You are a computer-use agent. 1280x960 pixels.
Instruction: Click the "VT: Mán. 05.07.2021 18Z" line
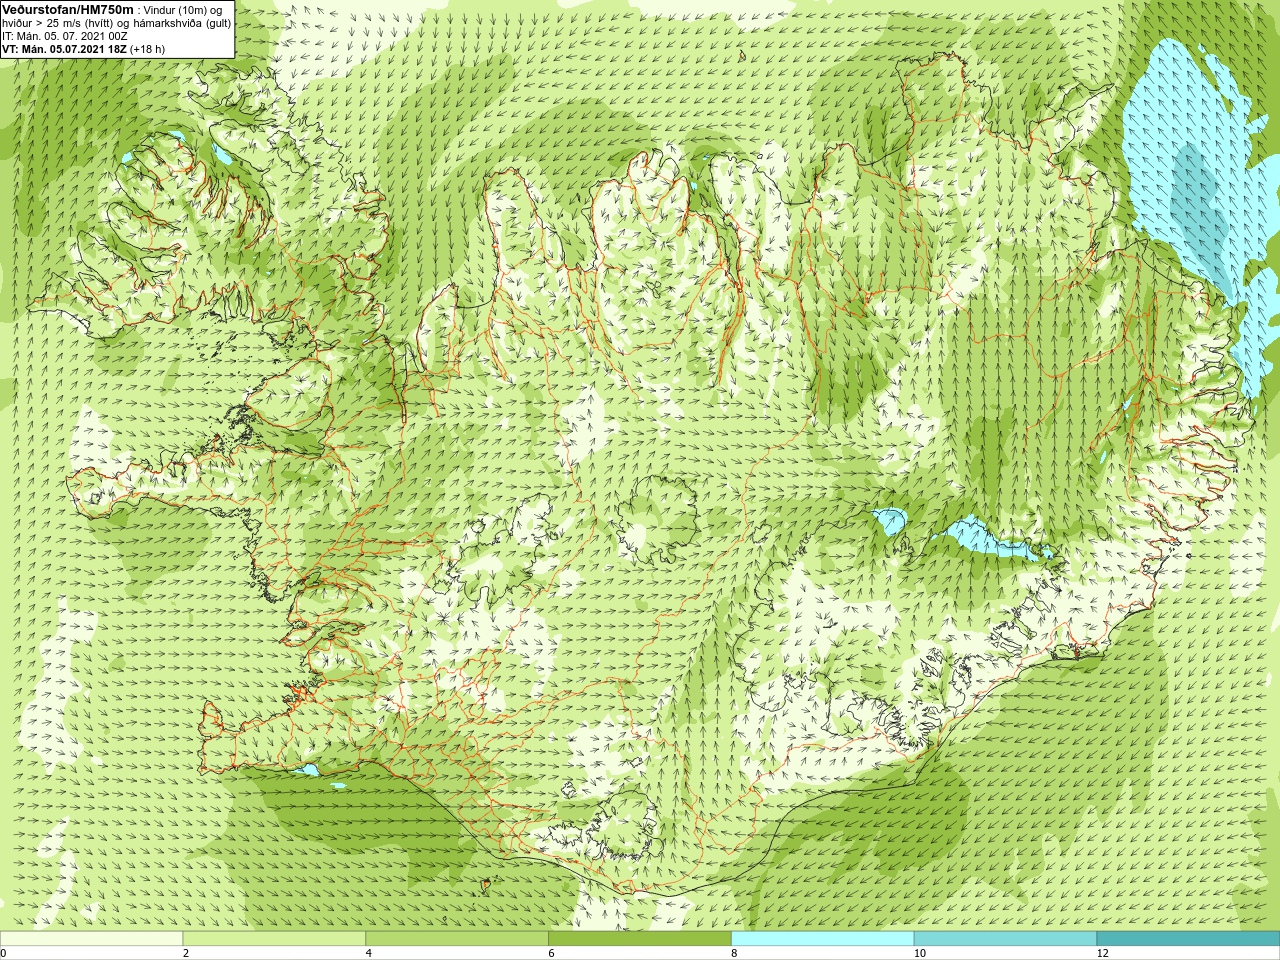click(64, 49)
